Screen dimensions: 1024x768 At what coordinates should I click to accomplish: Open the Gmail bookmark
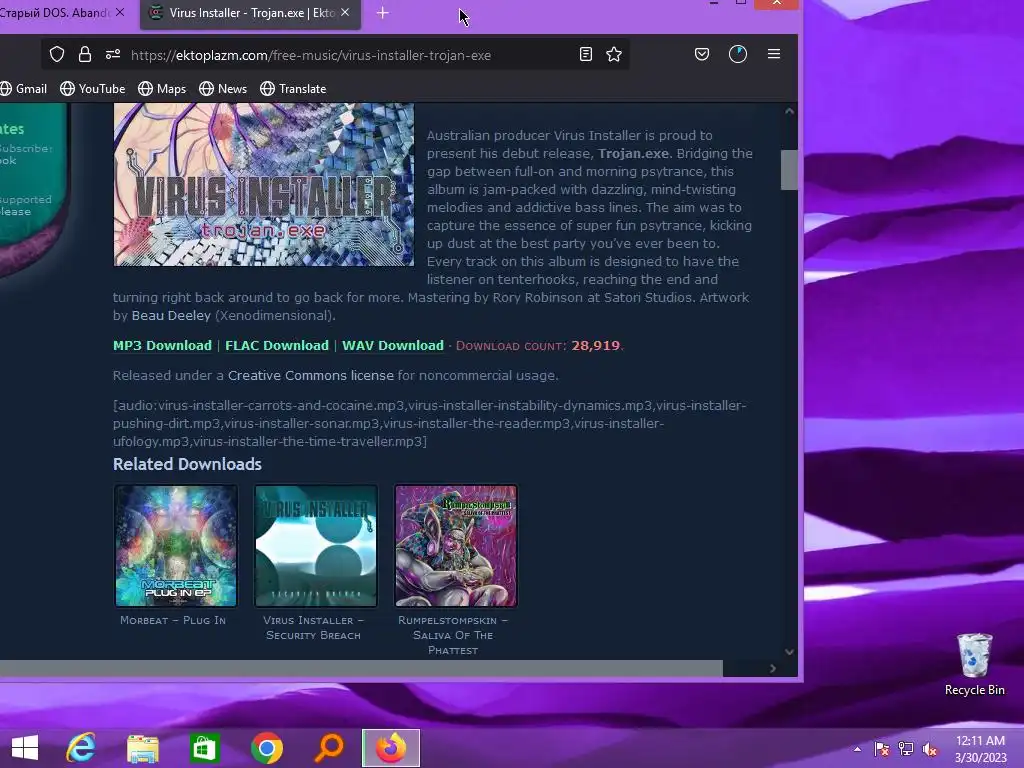[x=24, y=89]
